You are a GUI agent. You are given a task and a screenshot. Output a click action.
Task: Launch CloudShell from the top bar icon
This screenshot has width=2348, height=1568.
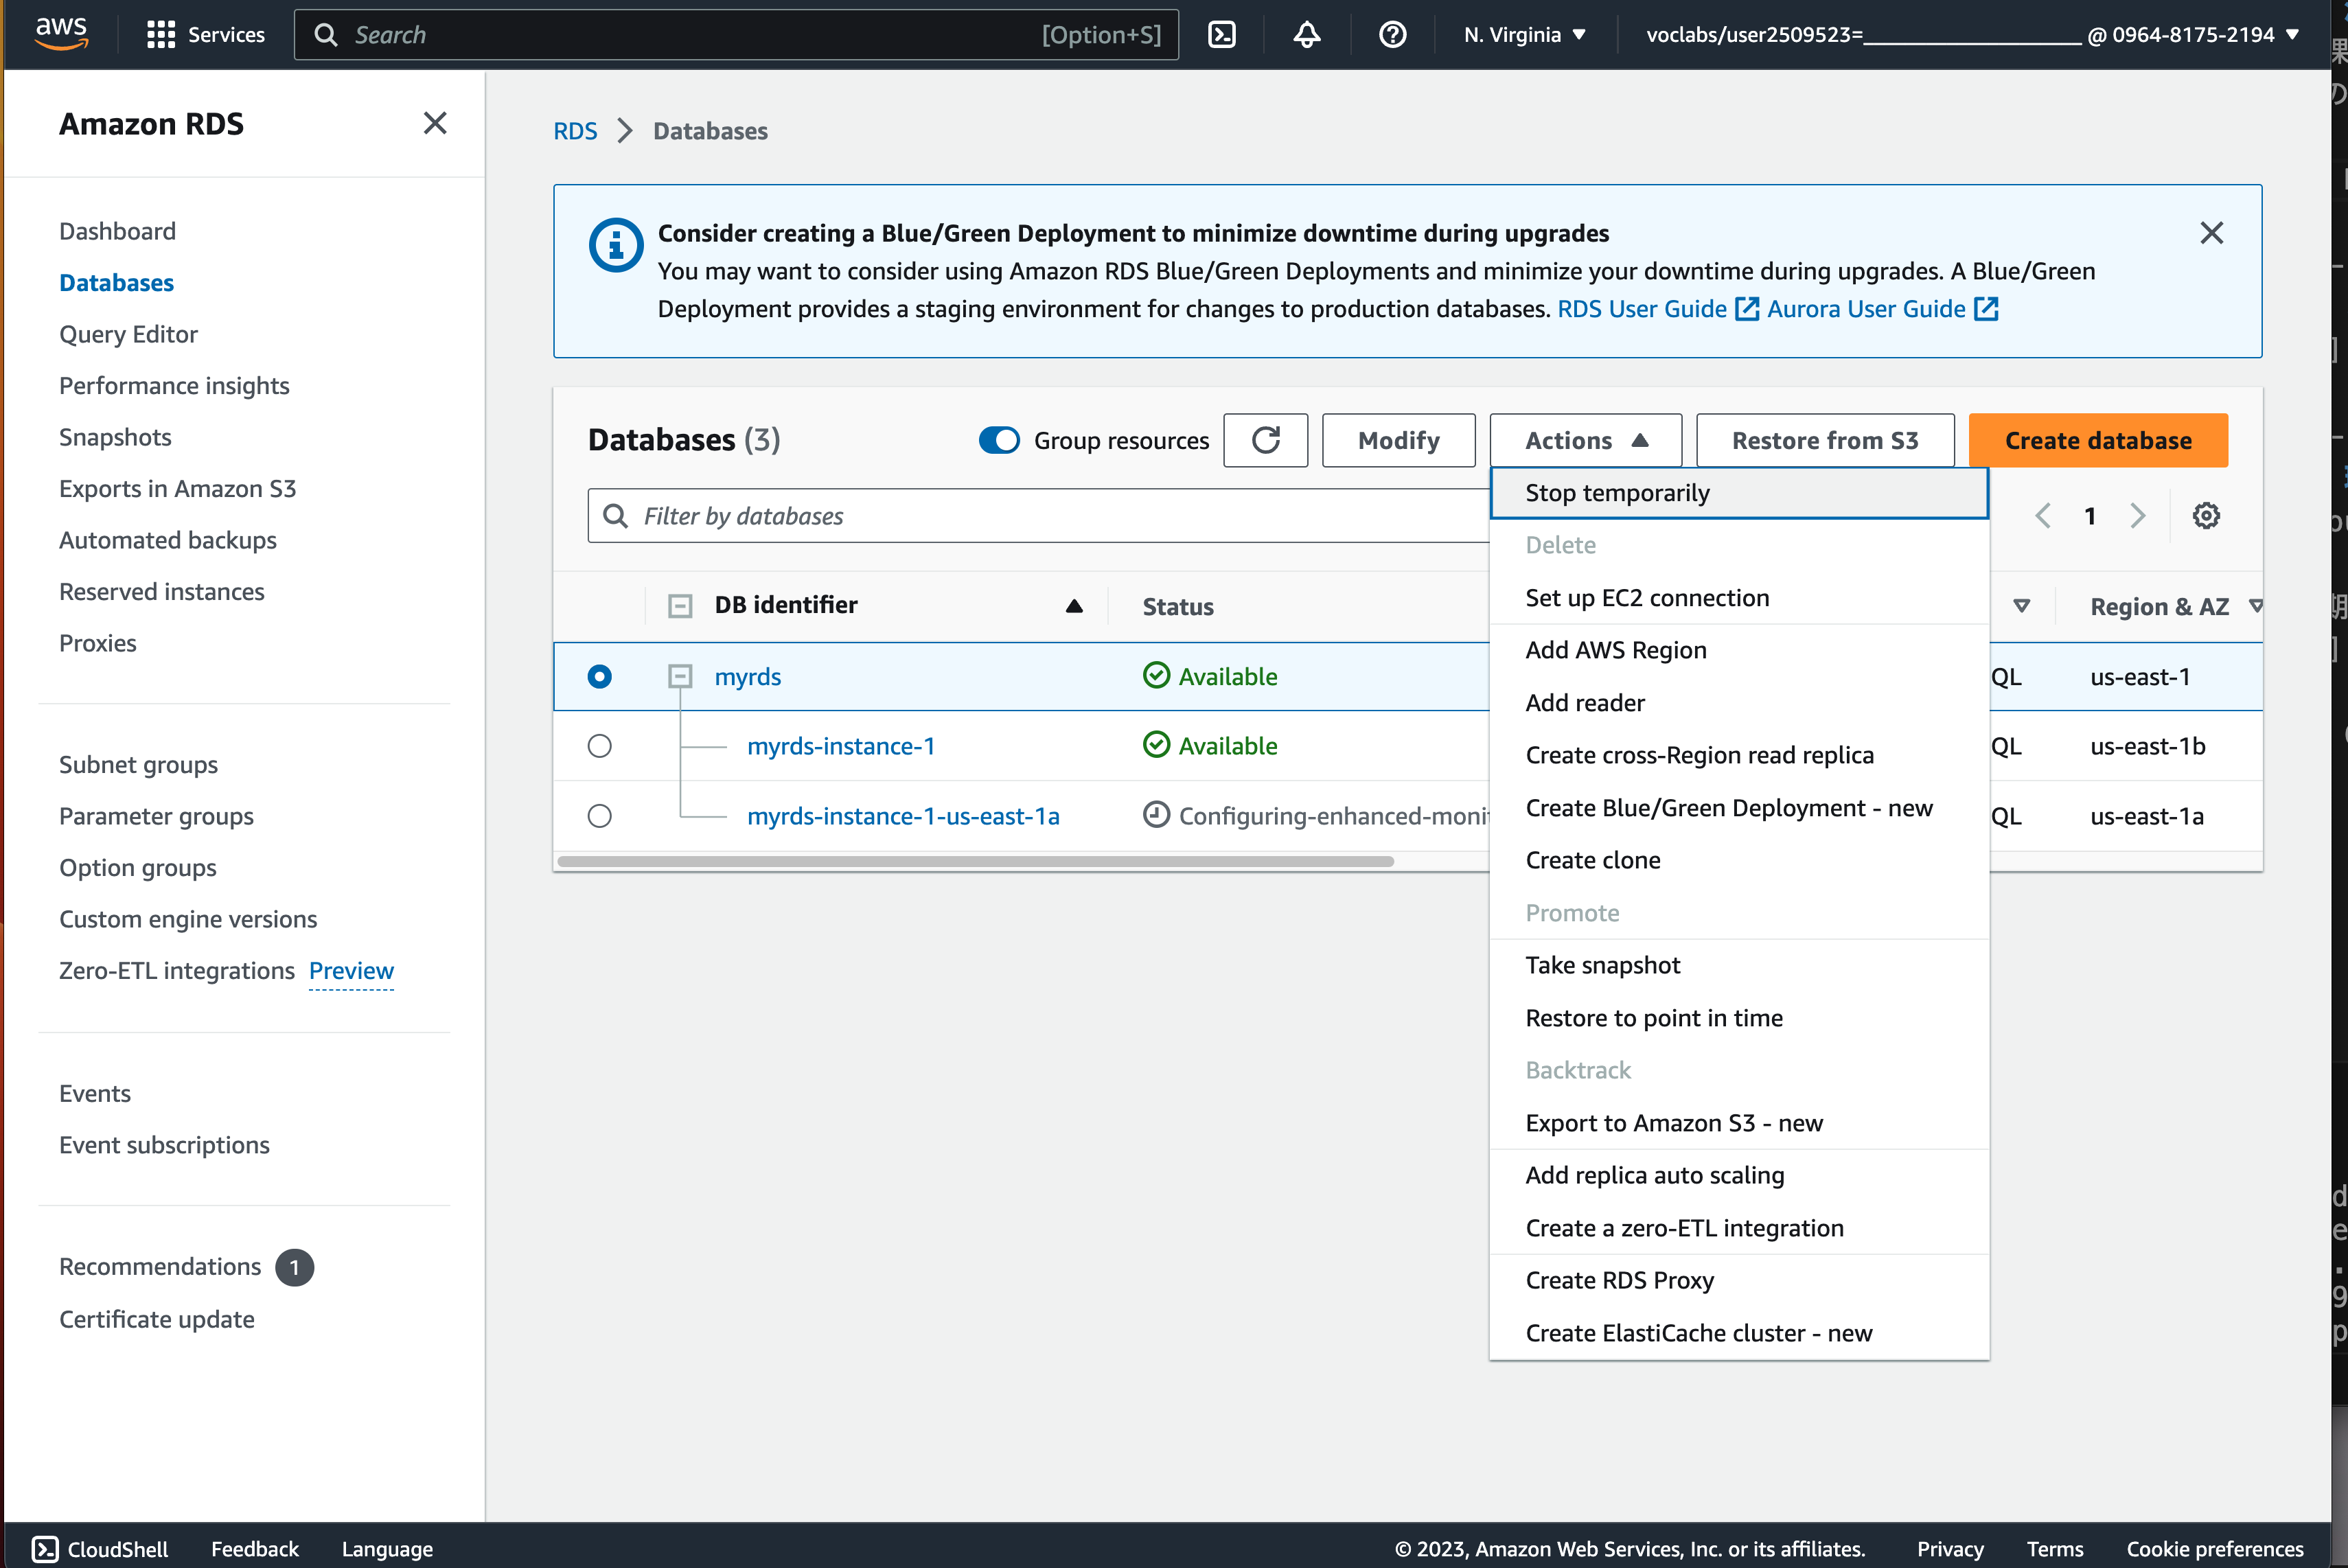[x=1222, y=35]
